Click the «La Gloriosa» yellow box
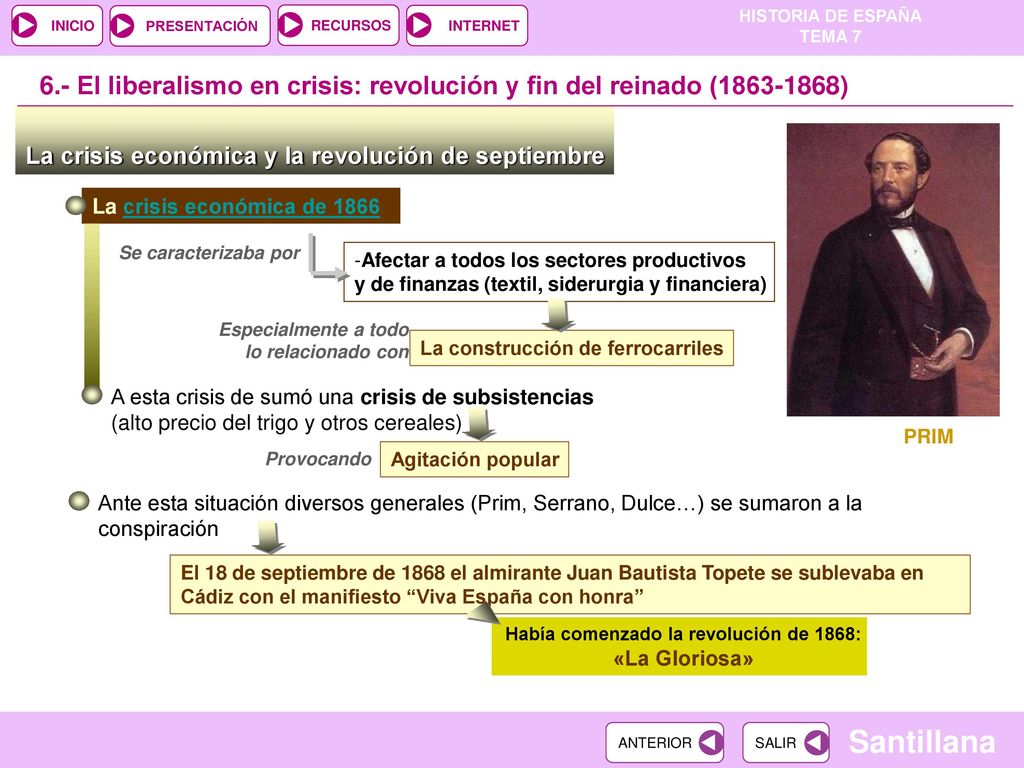The width and height of the screenshot is (1024, 768). click(x=679, y=646)
